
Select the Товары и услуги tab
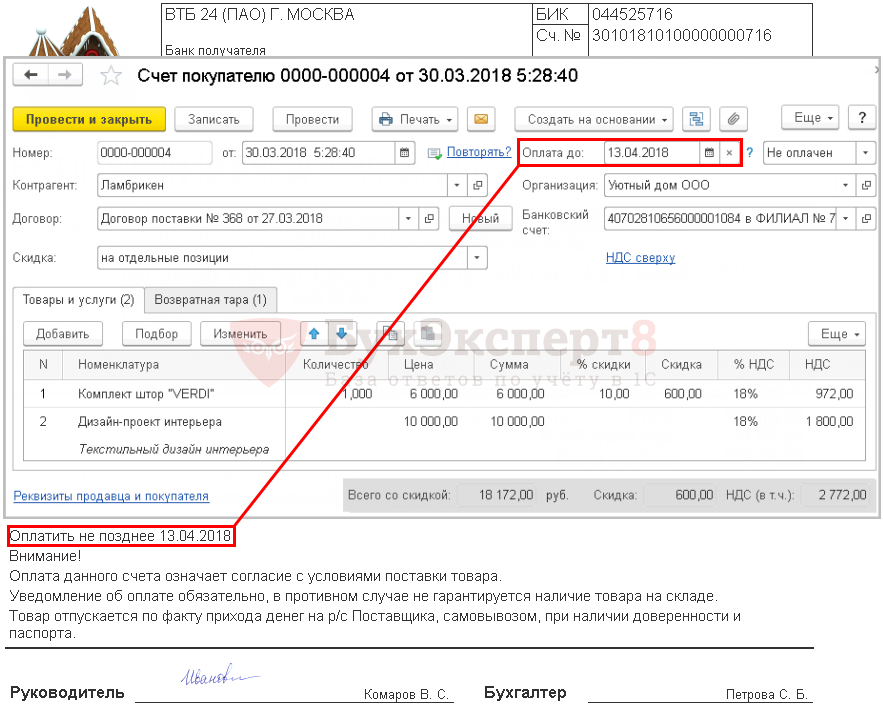pos(78,299)
